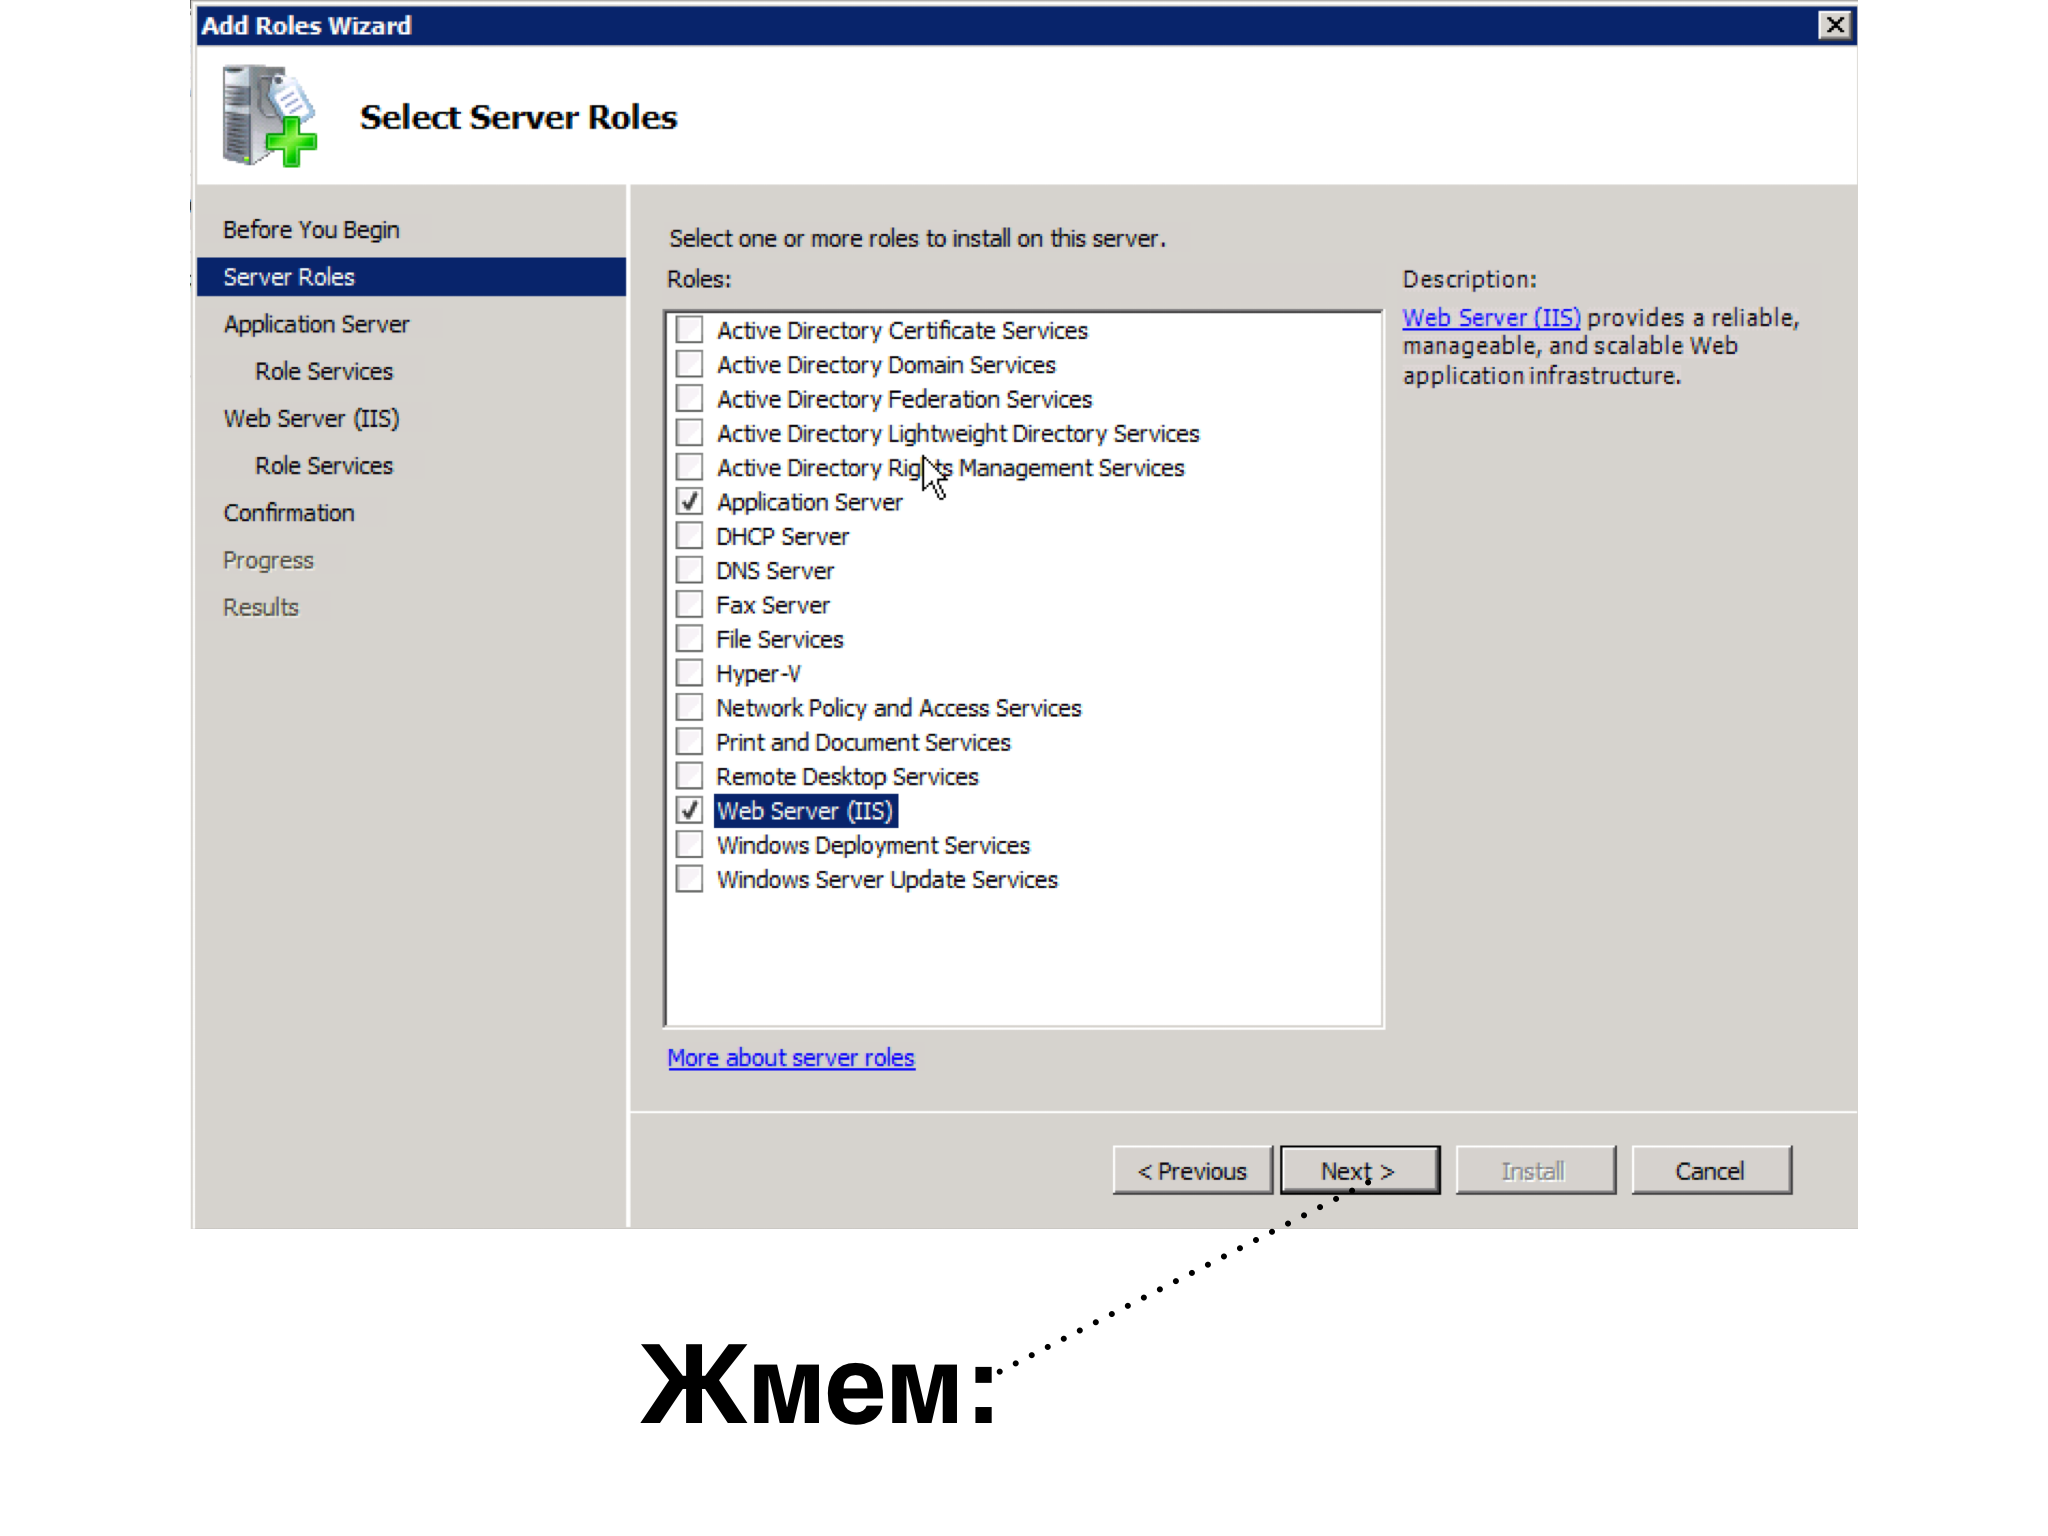
Task: Select Active Directory Certificate Services label
Action: click(902, 330)
